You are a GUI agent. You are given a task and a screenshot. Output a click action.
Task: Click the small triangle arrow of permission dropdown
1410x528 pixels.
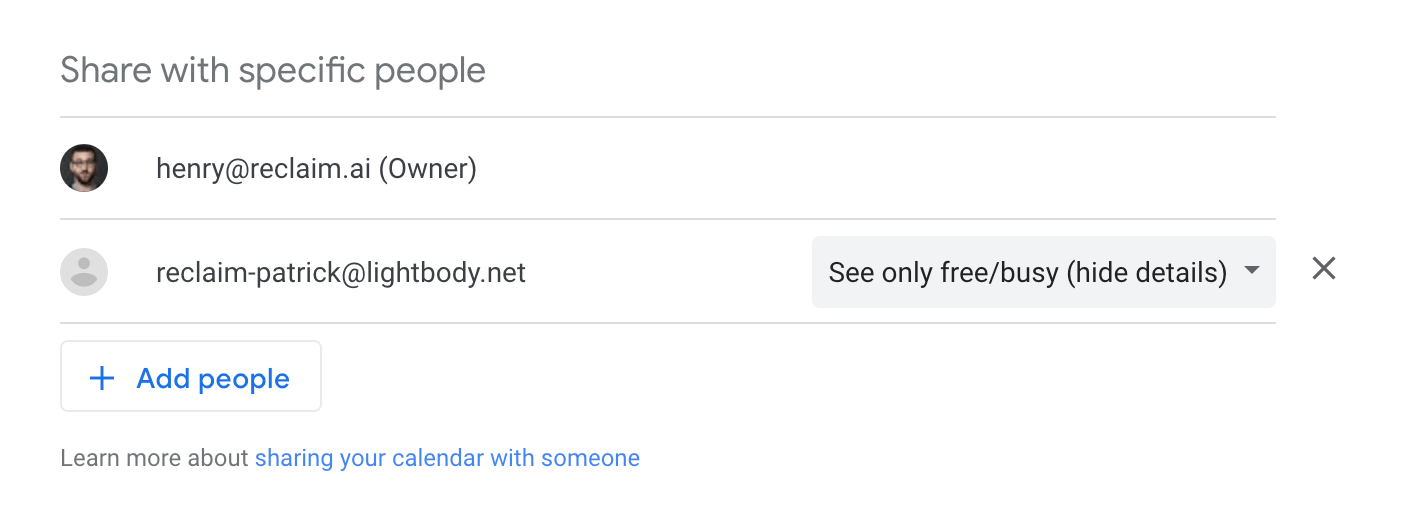click(1250, 270)
